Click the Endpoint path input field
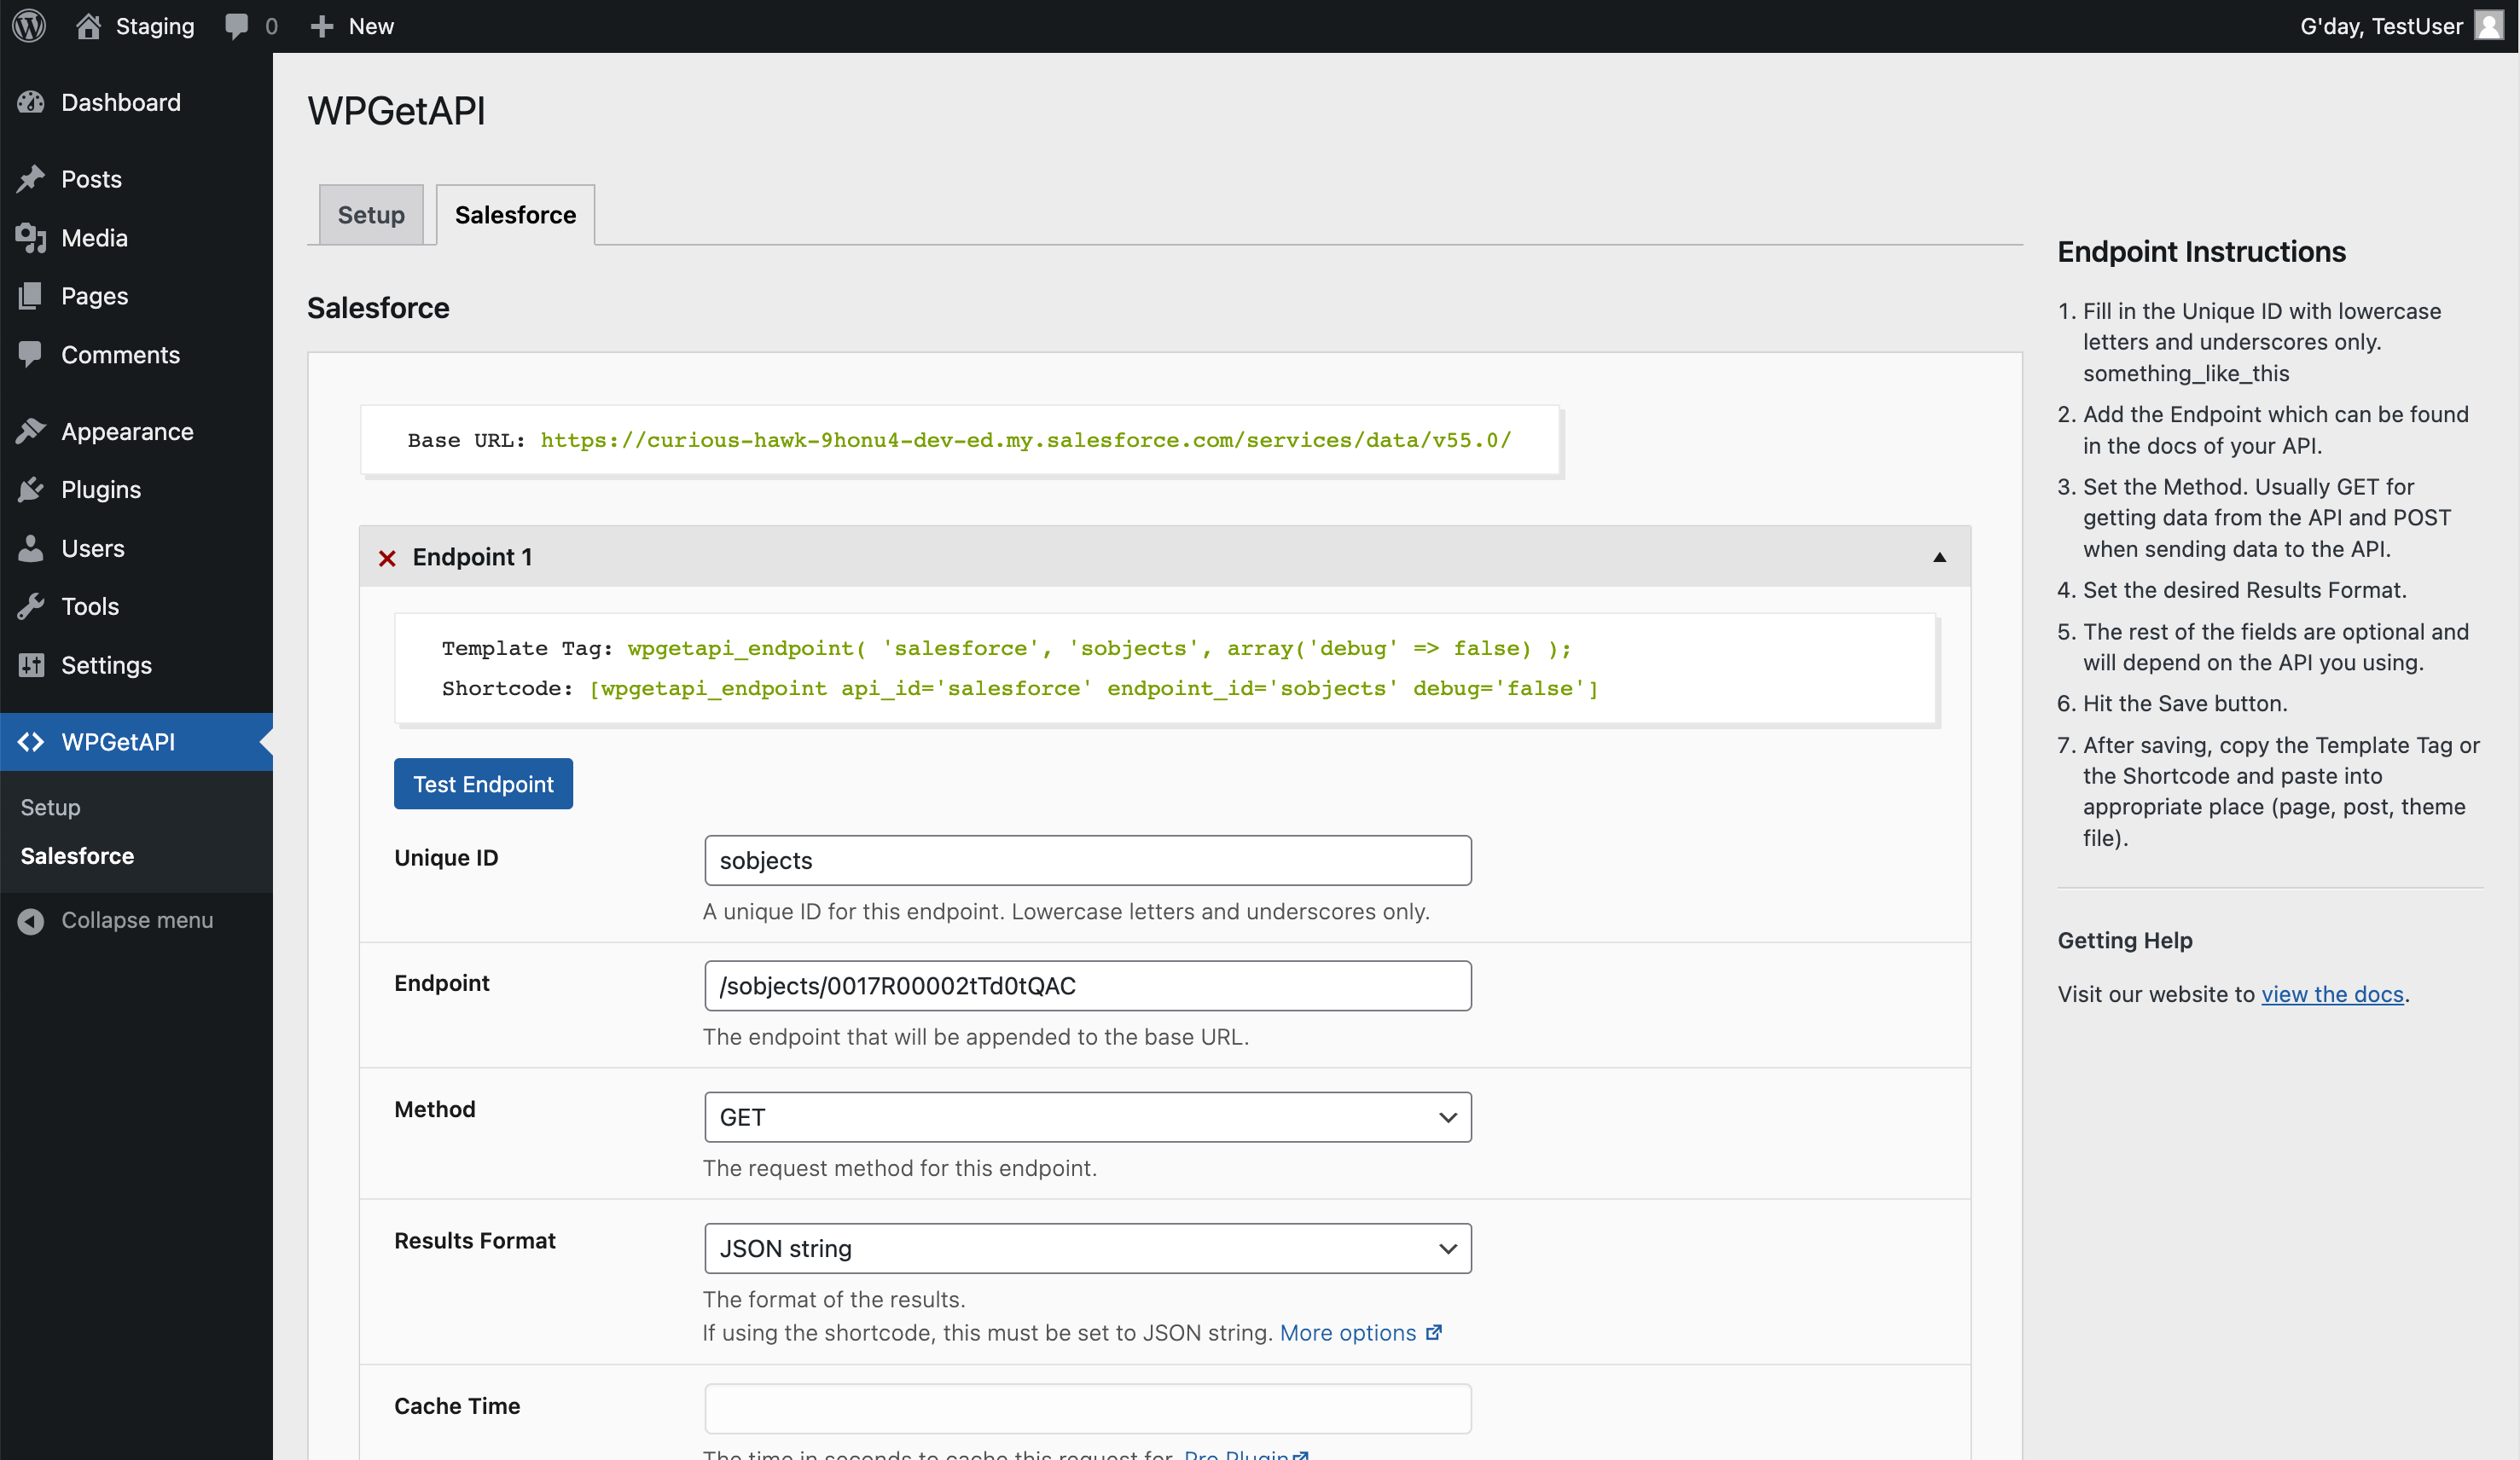 click(1087, 986)
